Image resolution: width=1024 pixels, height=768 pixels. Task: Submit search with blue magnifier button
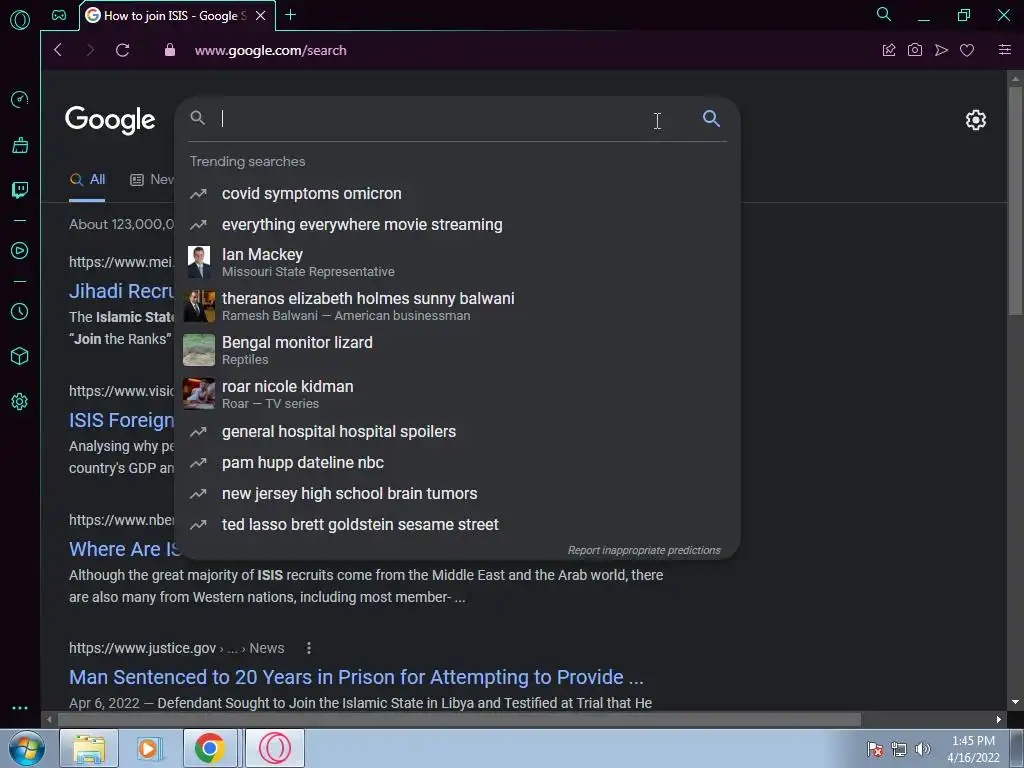coord(711,118)
